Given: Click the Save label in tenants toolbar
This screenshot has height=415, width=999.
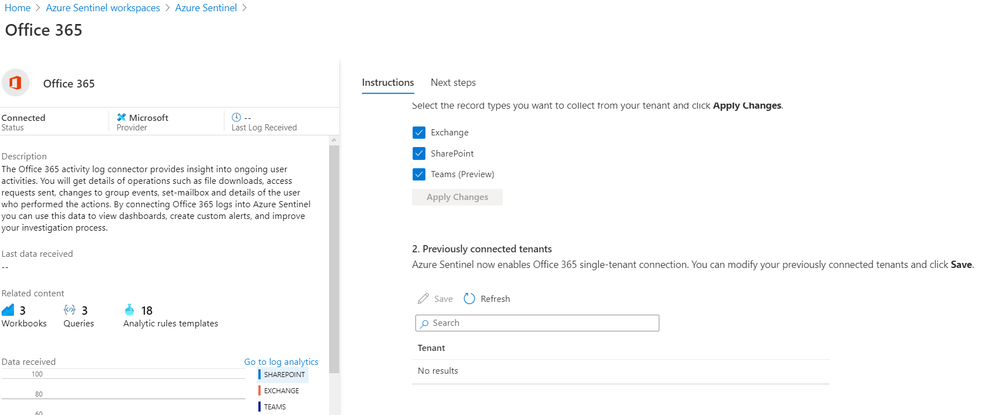Looking at the screenshot, I should click(443, 298).
